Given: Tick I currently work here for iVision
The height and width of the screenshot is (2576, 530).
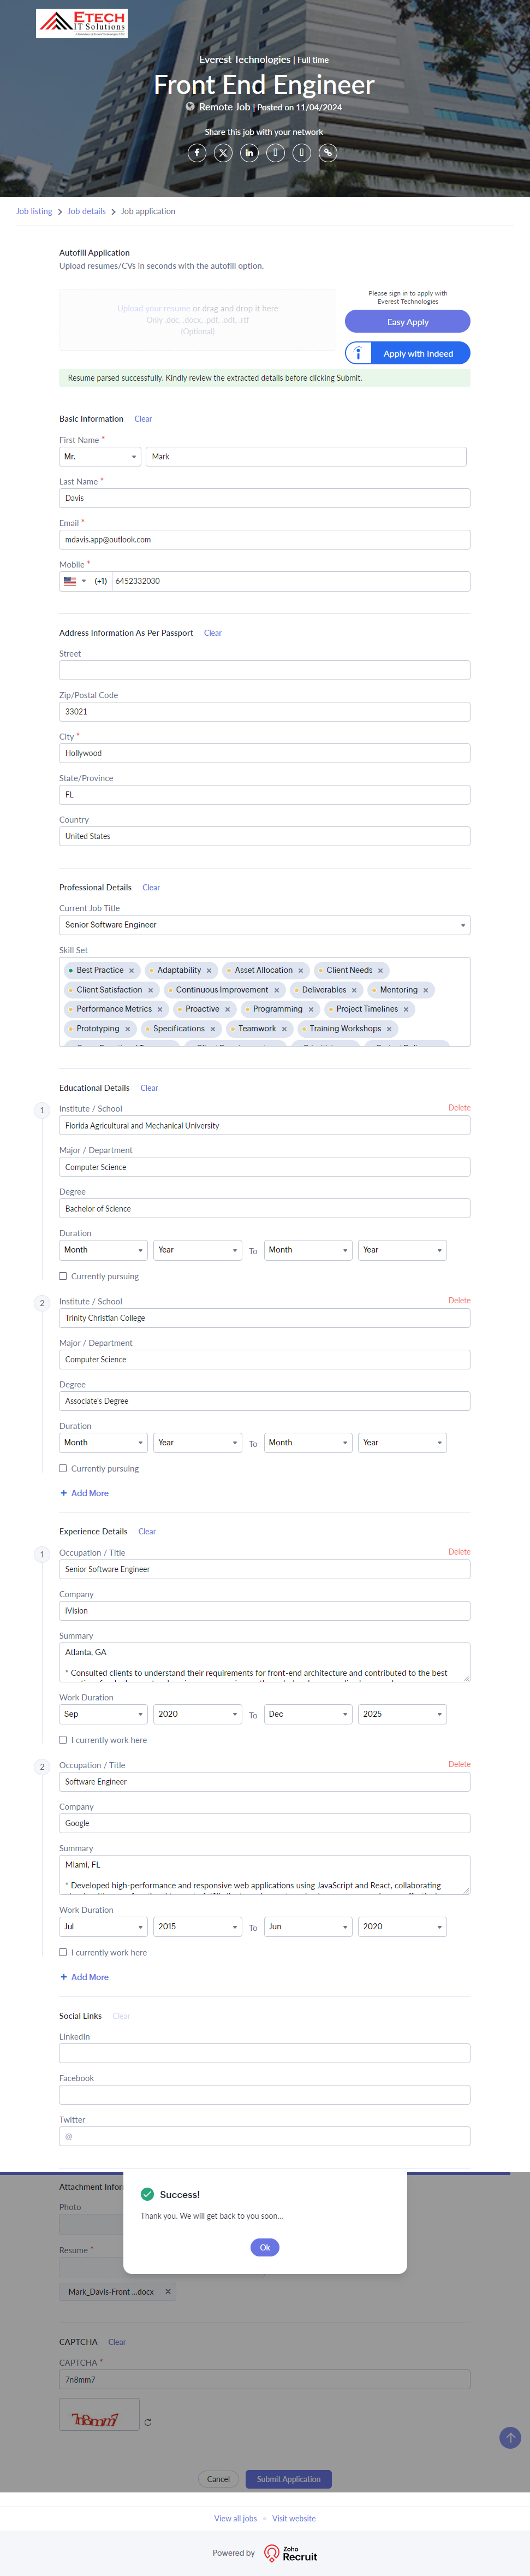Looking at the screenshot, I should pos(63,1740).
